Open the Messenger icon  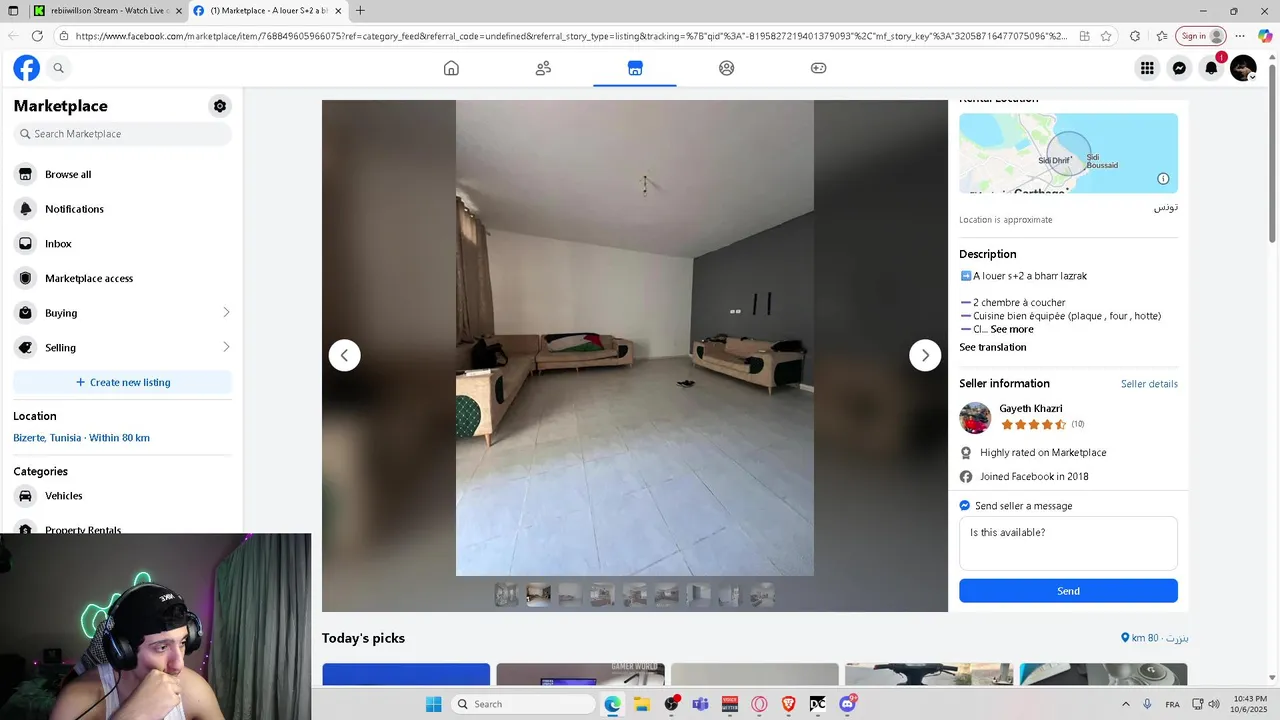coord(1179,68)
